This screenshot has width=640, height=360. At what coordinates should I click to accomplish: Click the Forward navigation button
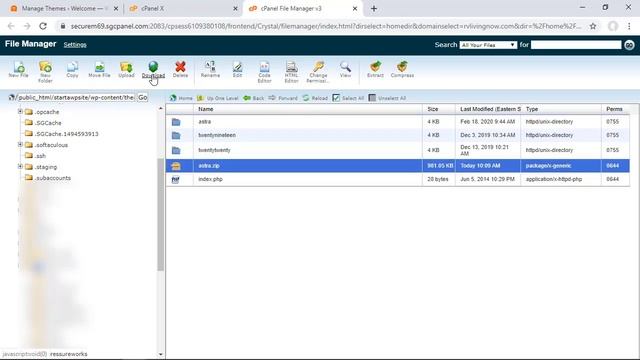pyautogui.click(x=283, y=98)
